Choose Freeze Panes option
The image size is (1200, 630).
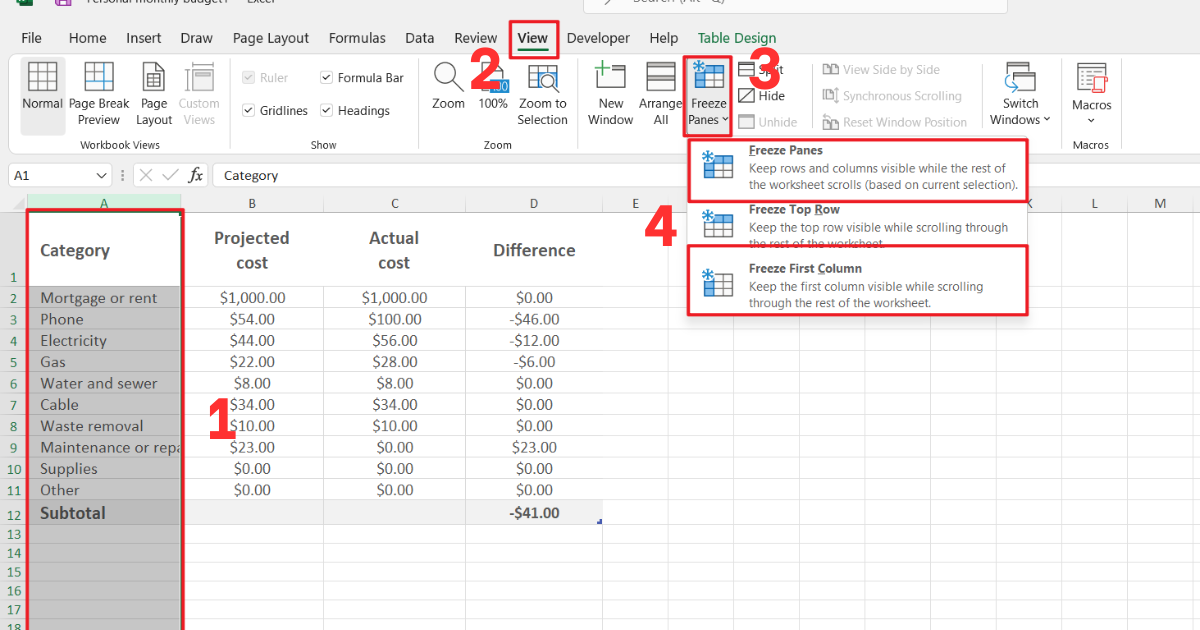pos(858,168)
